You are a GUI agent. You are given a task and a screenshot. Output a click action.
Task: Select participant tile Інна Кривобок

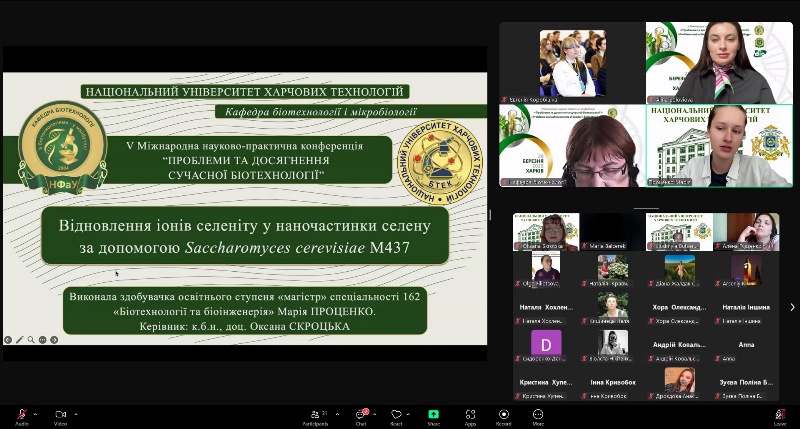pyautogui.click(x=612, y=383)
